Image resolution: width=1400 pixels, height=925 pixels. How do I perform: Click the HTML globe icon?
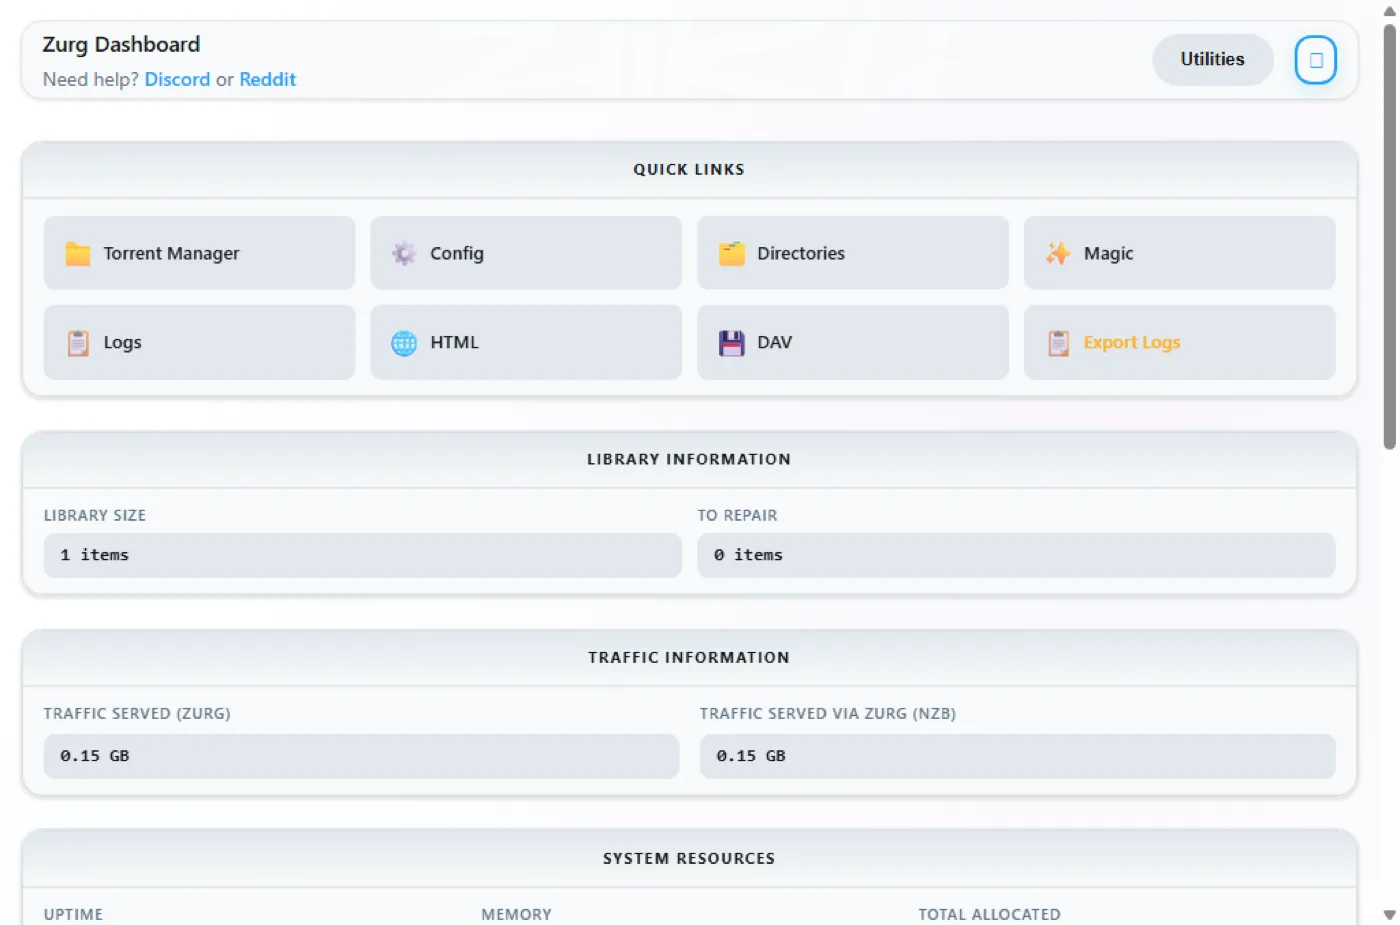point(404,343)
